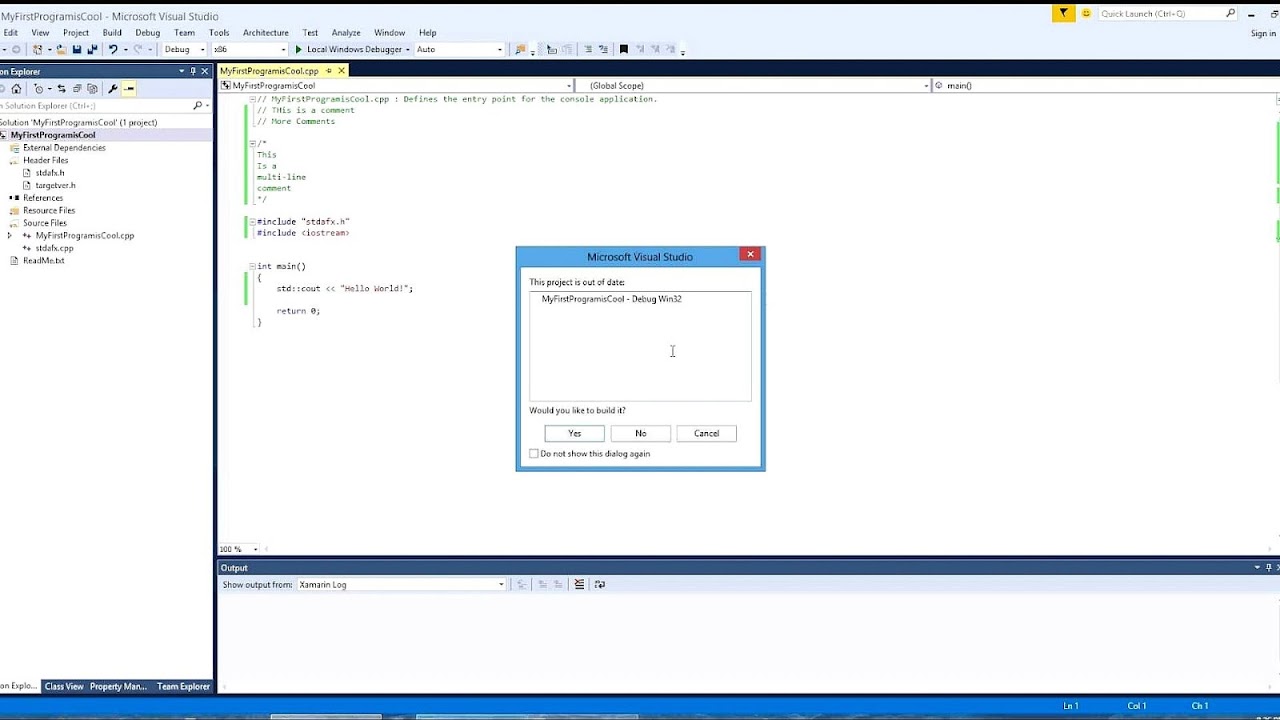Click the Sync with Active Document icon
Screen dimensions: 1280x720
tap(61, 88)
